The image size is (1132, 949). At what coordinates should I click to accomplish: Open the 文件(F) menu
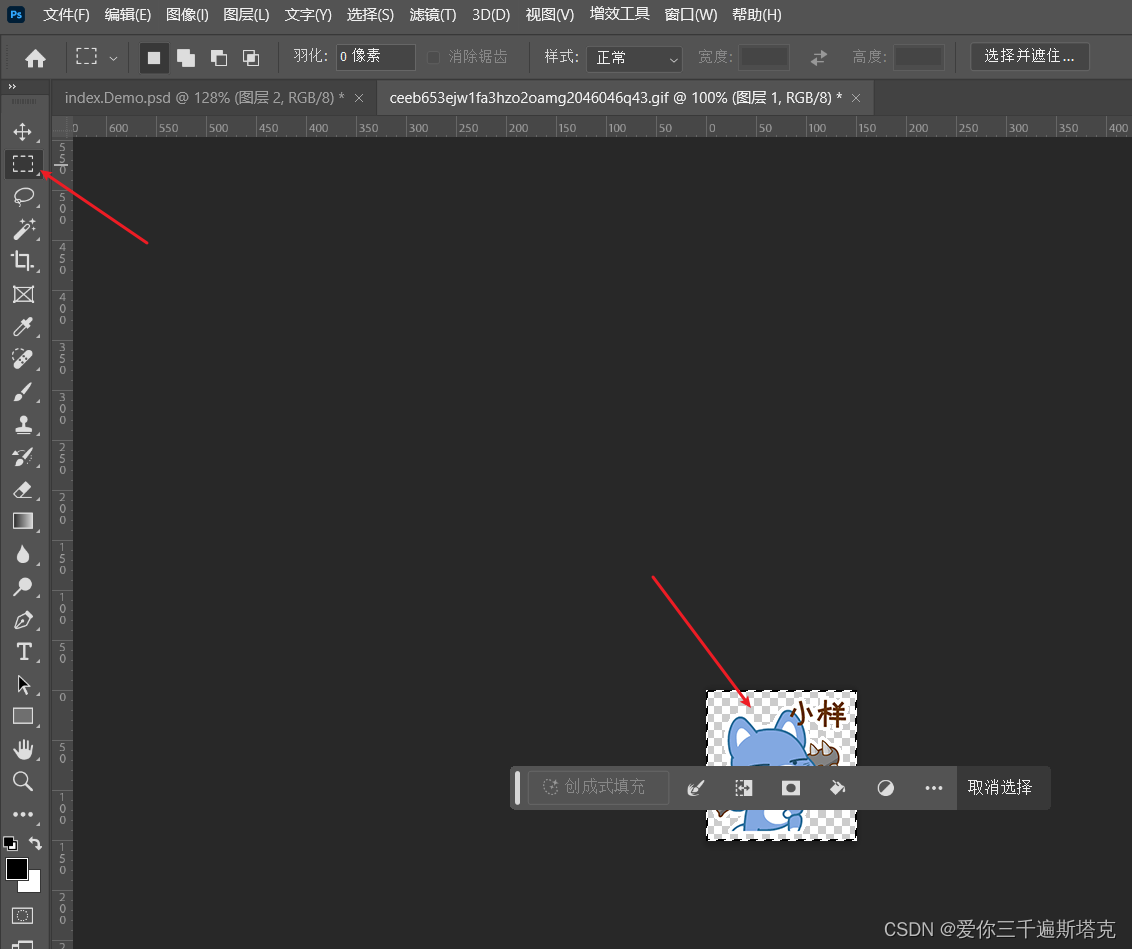point(66,14)
